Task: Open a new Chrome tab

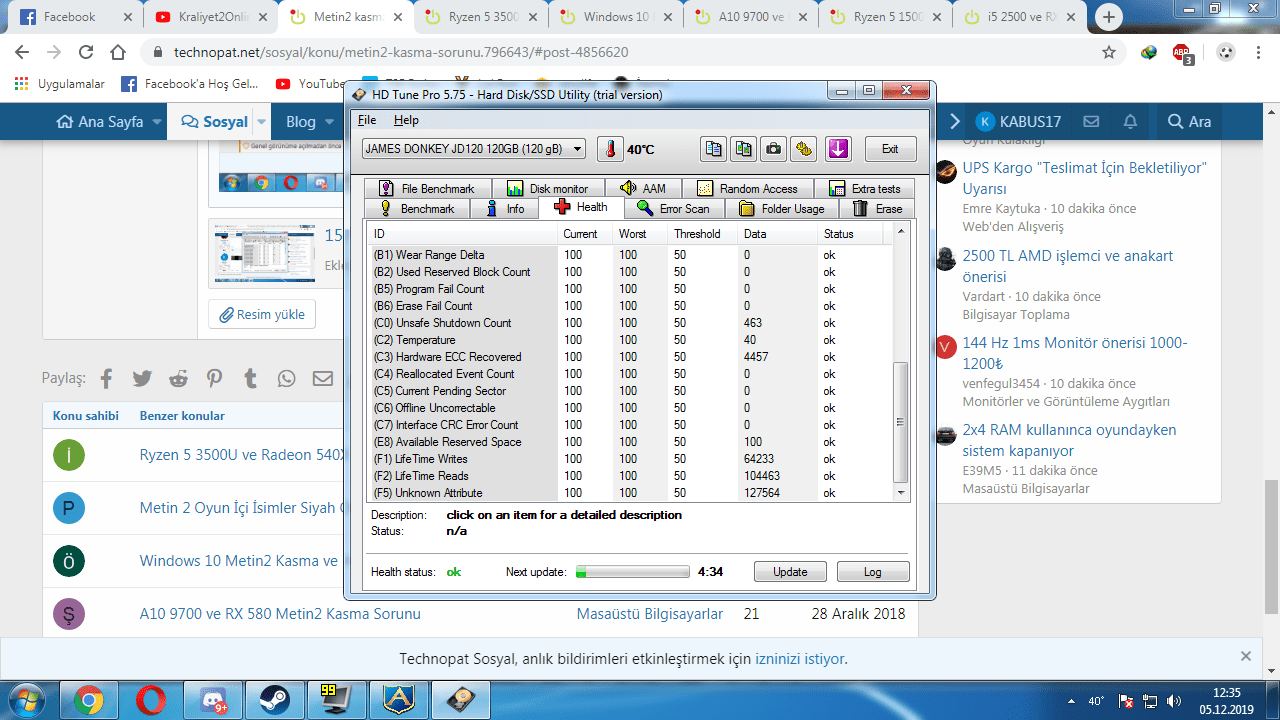Action: coord(1109,17)
